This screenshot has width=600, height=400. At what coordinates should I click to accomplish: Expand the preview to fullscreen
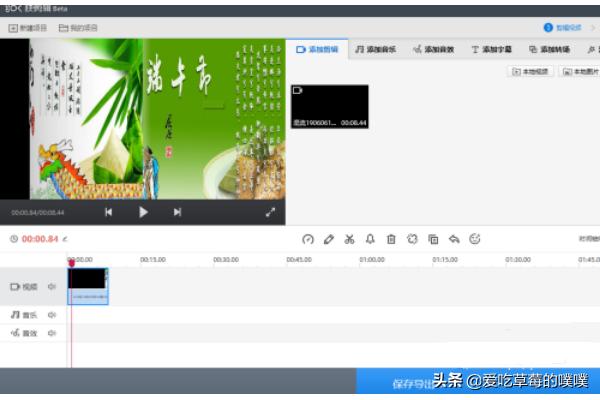coord(270,212)
